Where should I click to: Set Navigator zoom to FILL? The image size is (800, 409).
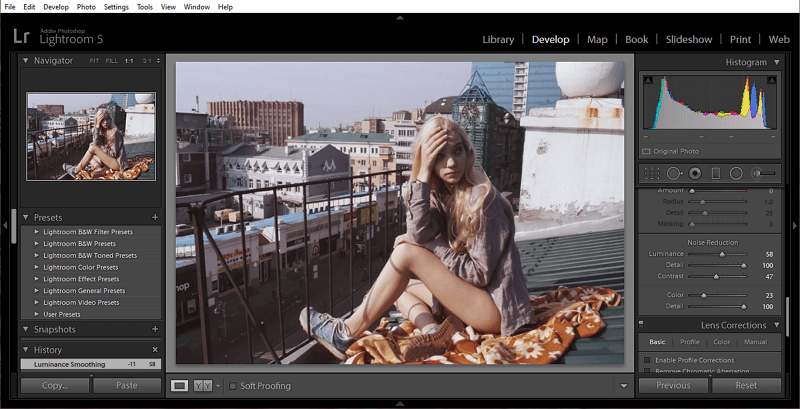click(x=112, y=61)
